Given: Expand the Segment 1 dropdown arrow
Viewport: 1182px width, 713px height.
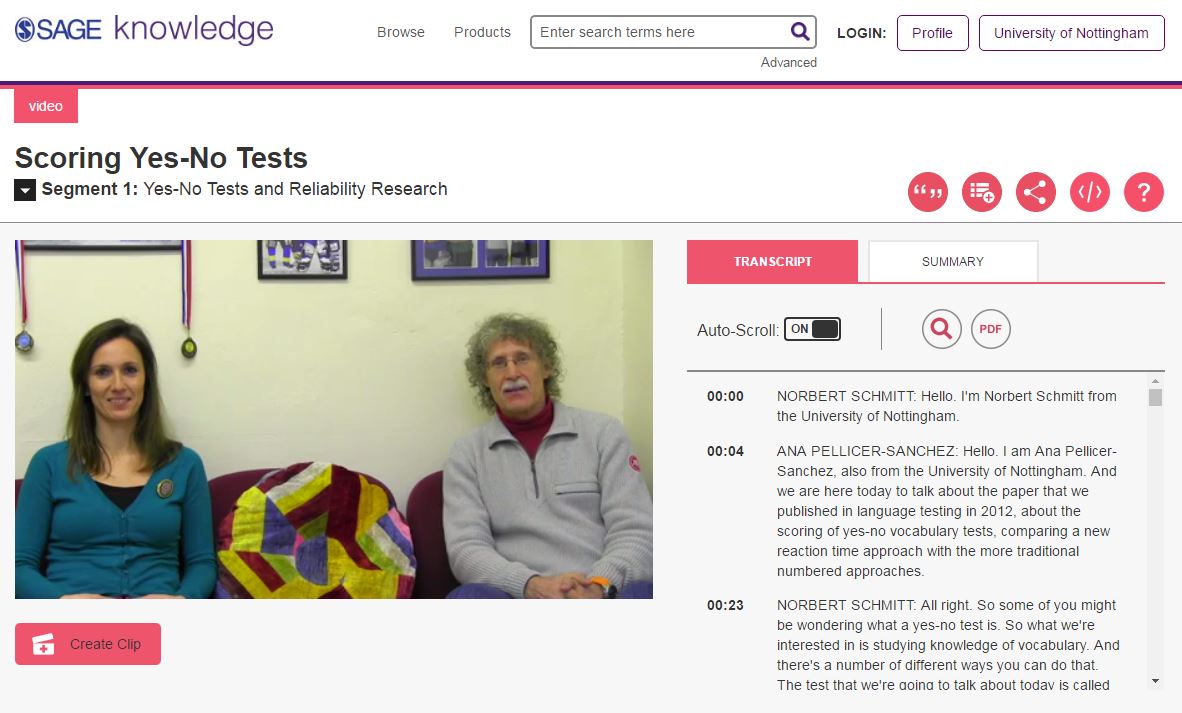Looking at the screenshot, I should pos(25,190).
